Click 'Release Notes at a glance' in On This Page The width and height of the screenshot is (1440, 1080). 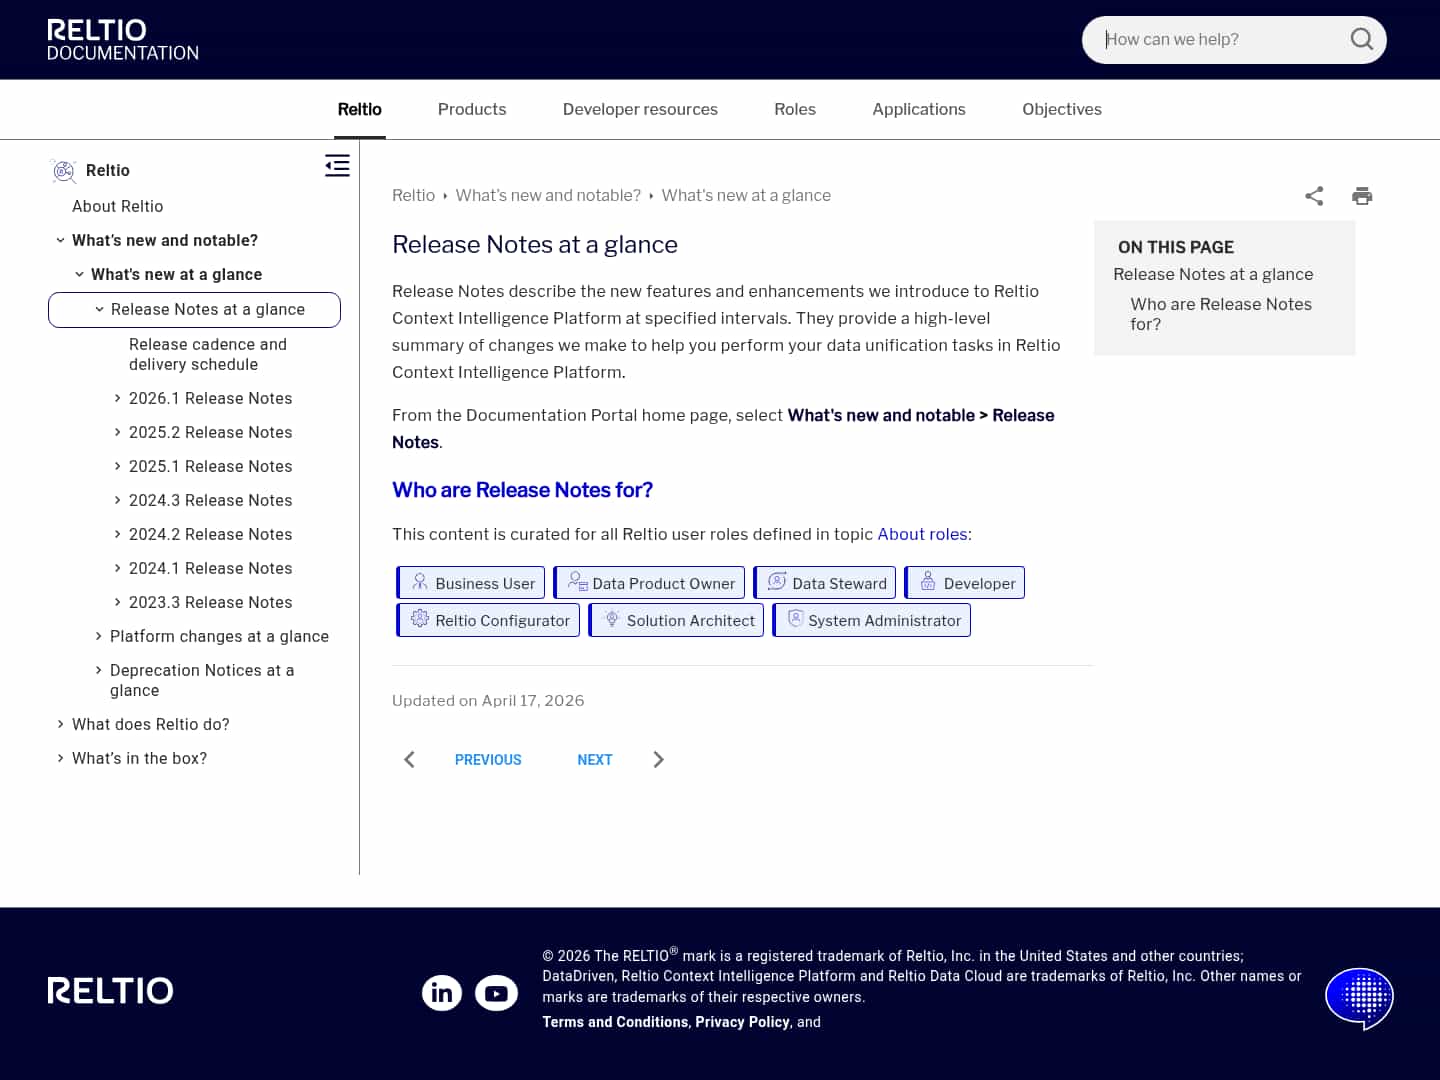(1213, 274)
